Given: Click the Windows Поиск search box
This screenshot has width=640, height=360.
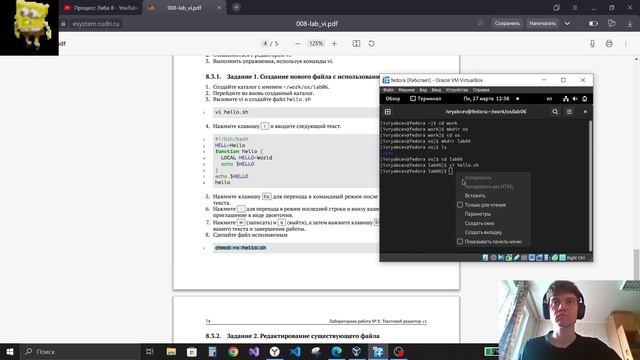Looking at the screenshot, I should tap(80, 351).
